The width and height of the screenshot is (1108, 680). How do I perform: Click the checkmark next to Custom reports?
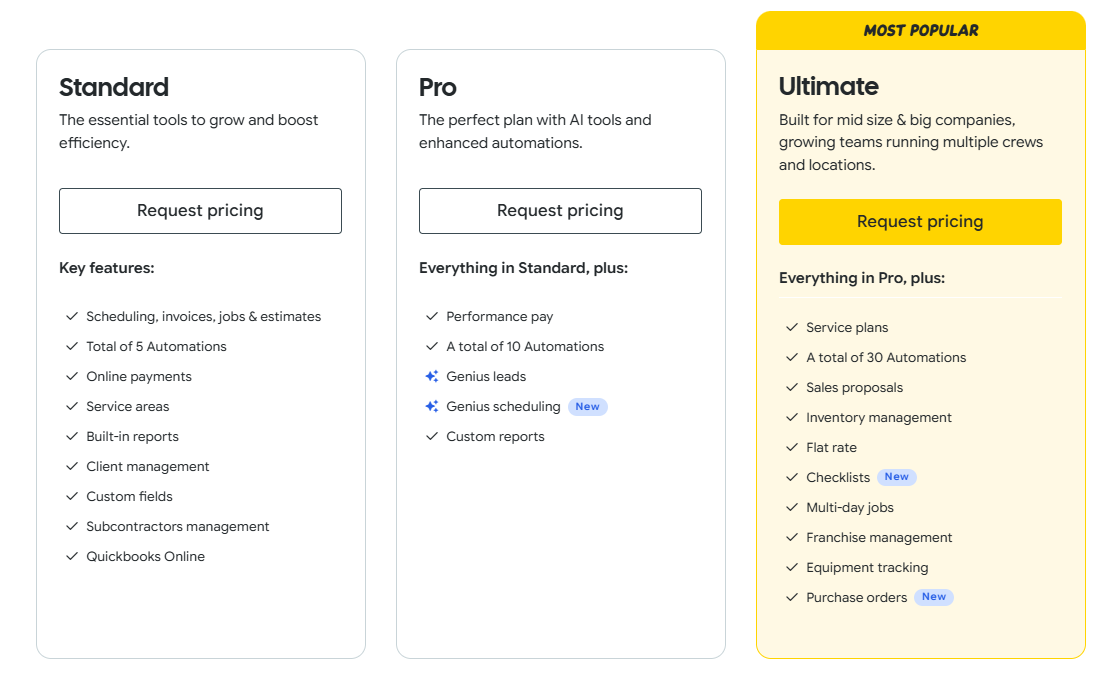[432, 436]
